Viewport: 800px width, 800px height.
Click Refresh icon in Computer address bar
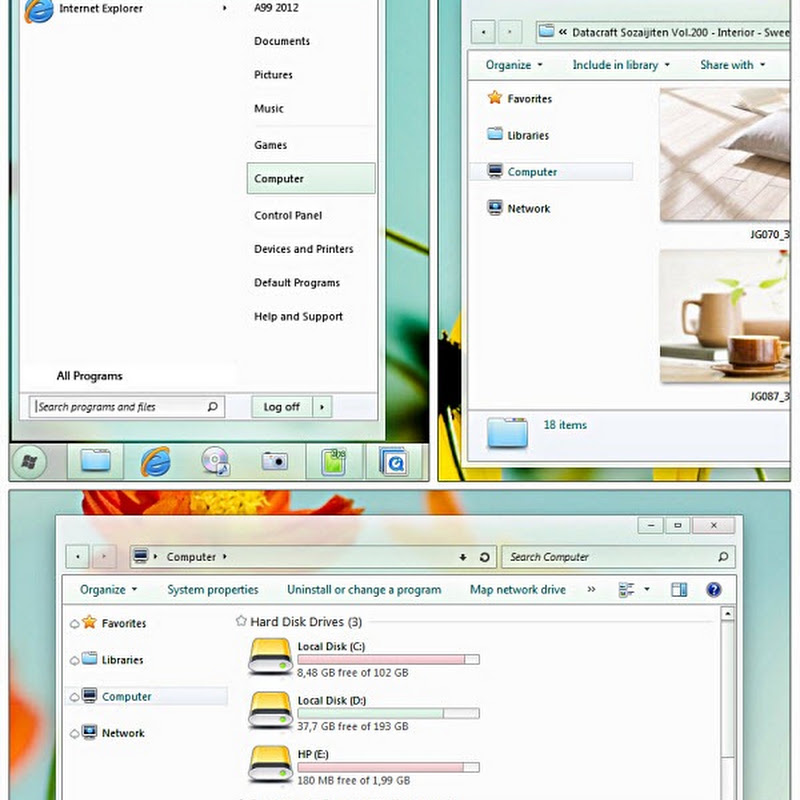485,557
